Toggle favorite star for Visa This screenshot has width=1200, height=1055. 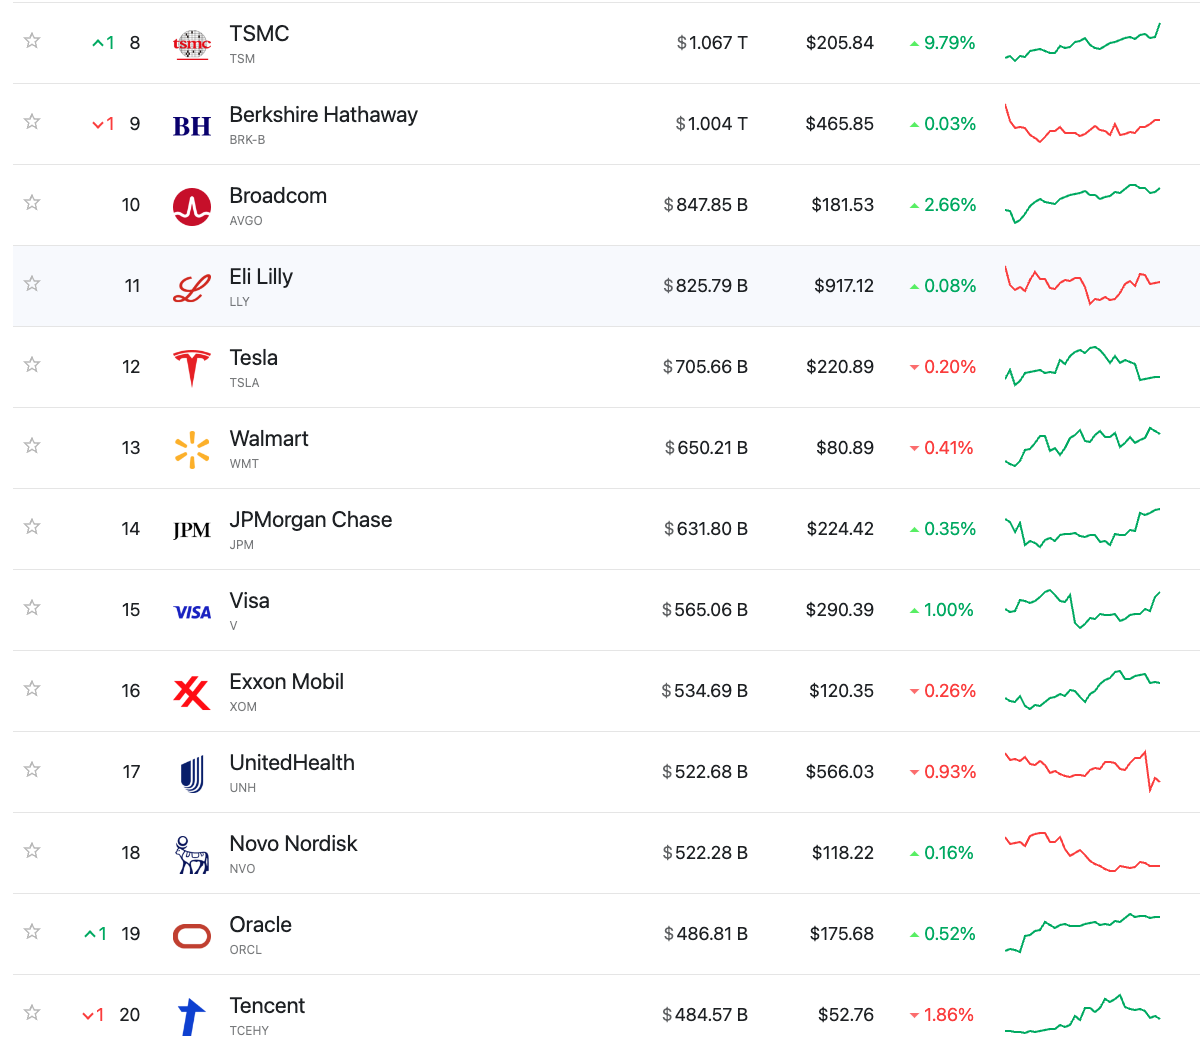32,608
